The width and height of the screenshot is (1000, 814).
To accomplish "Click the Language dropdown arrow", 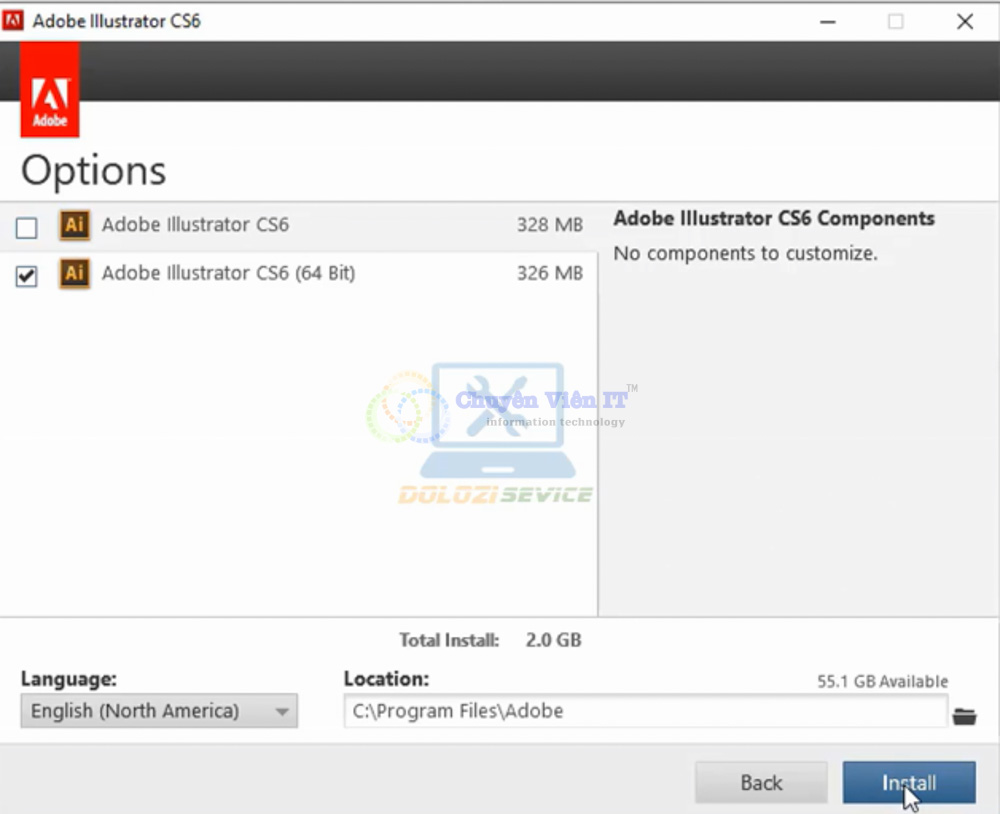I will tap(281, 711).
